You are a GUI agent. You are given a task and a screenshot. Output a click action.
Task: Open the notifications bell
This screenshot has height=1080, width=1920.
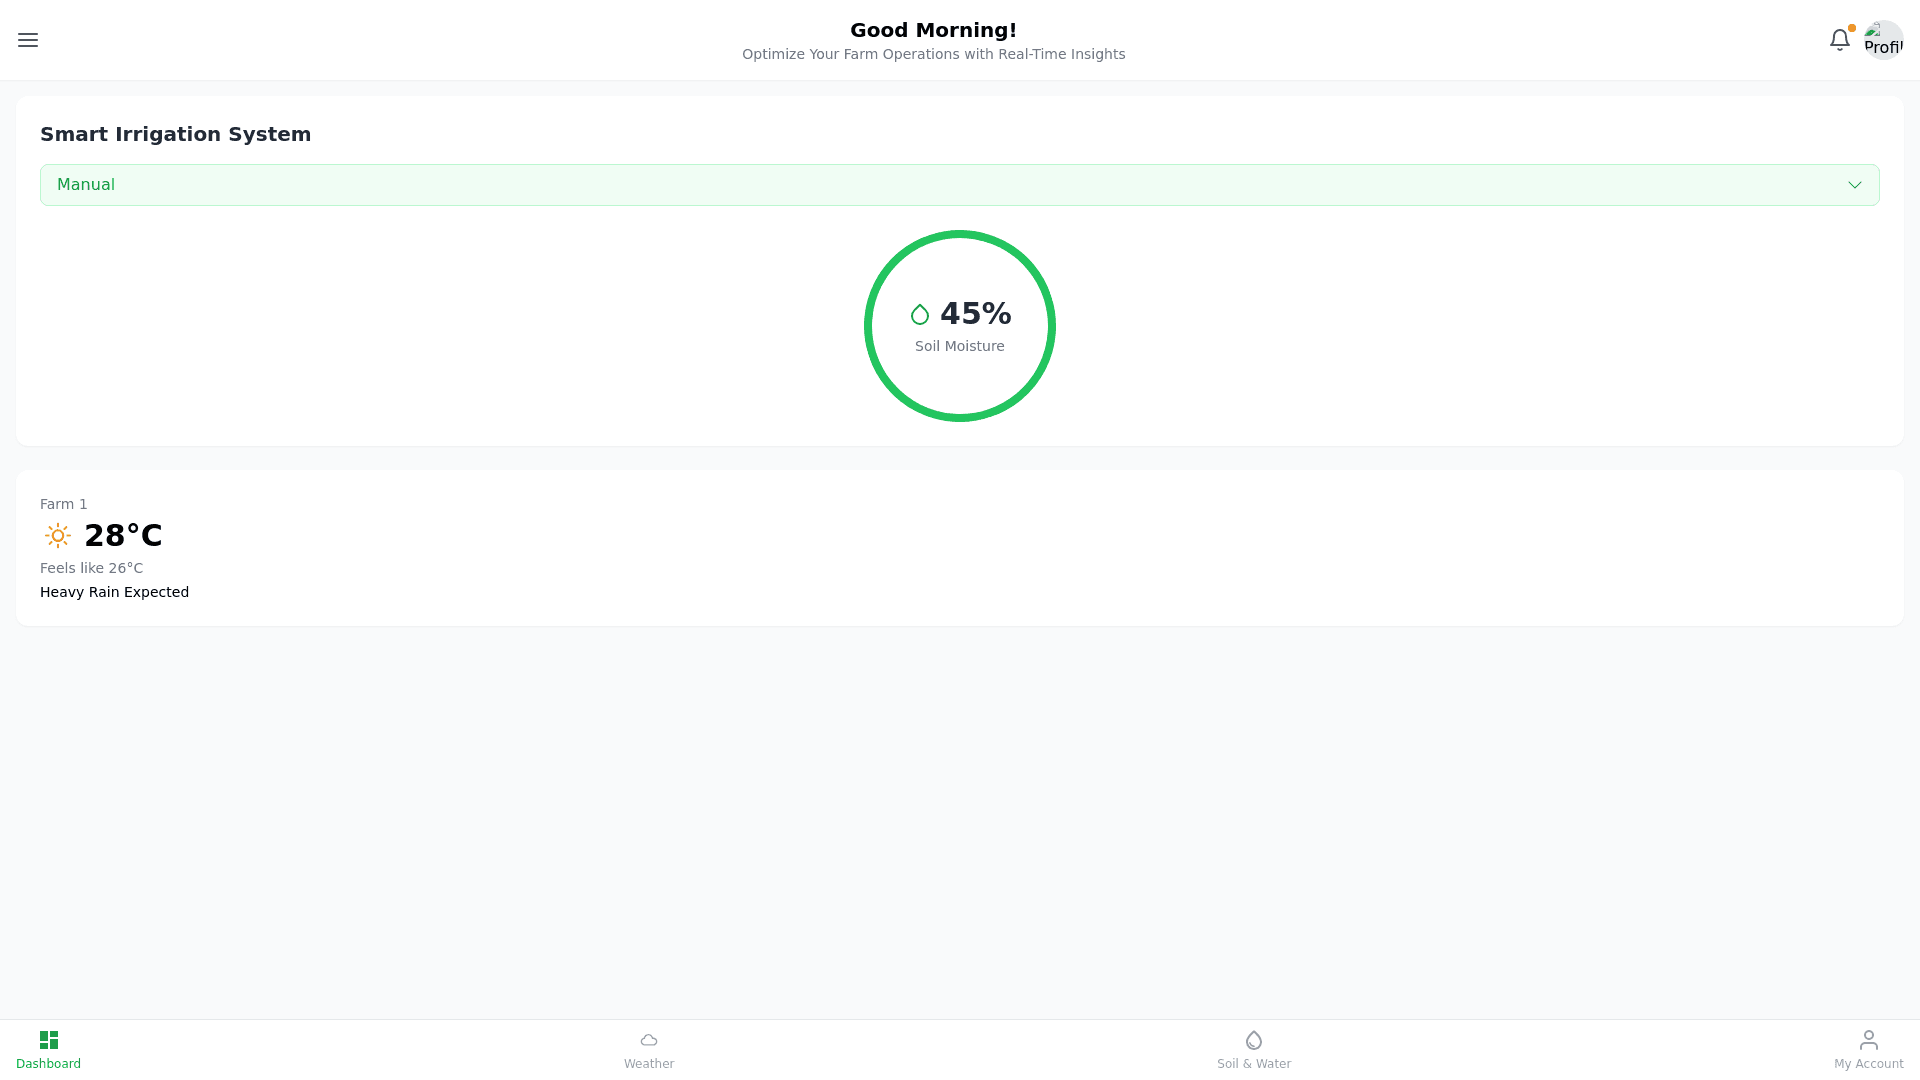(1839, 40)
